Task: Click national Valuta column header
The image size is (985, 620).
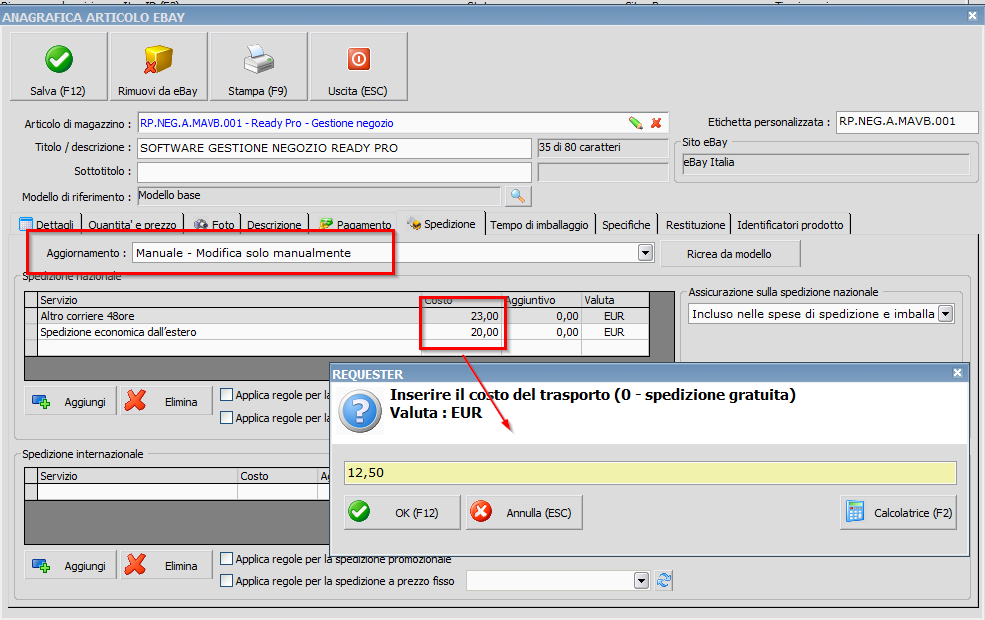Action: 615,300
